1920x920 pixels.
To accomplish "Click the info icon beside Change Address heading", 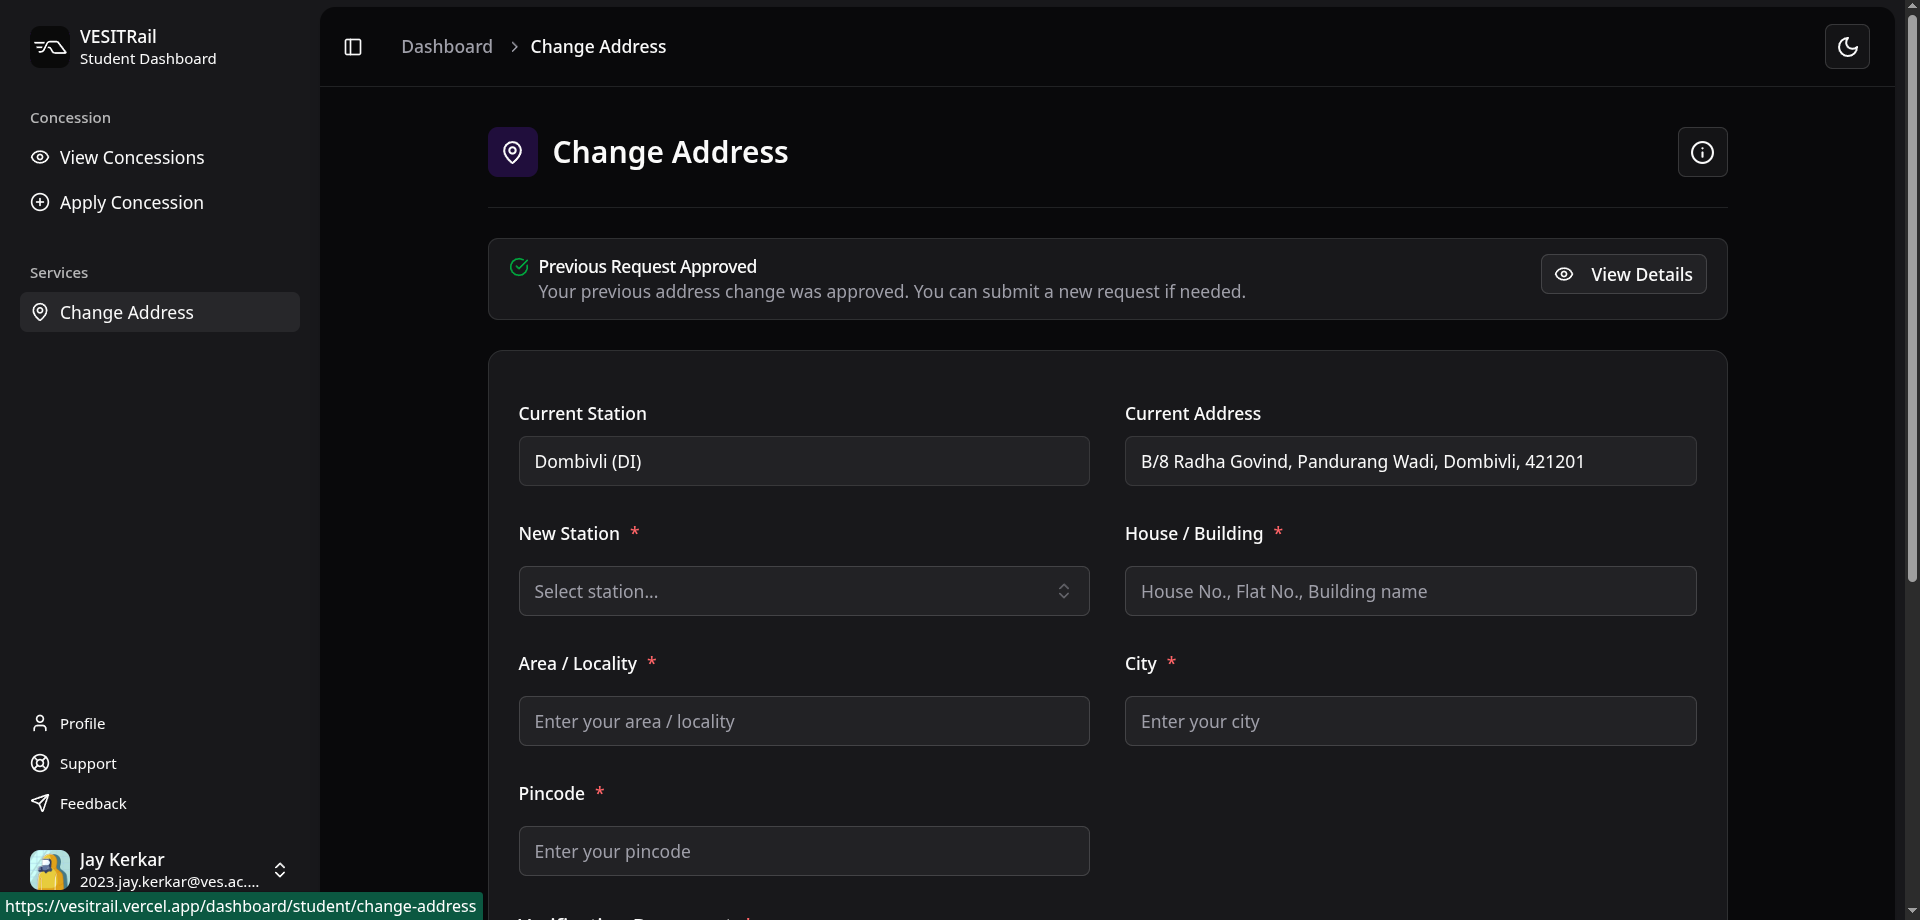I will click(1703, 152).
